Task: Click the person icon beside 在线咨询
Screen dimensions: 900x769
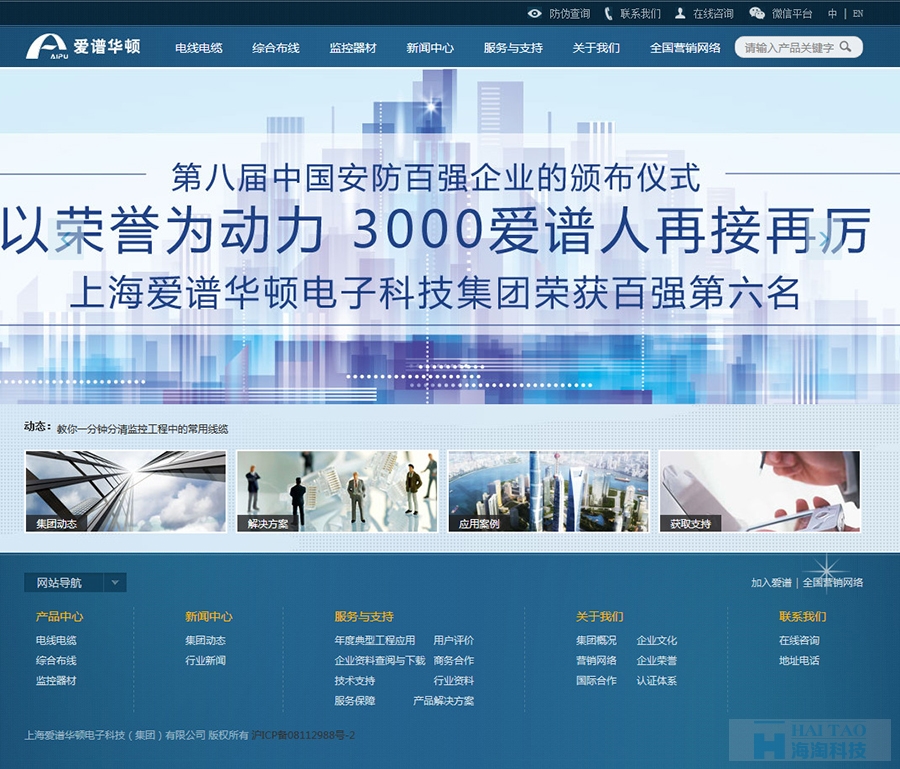Action: click(680, 13)
